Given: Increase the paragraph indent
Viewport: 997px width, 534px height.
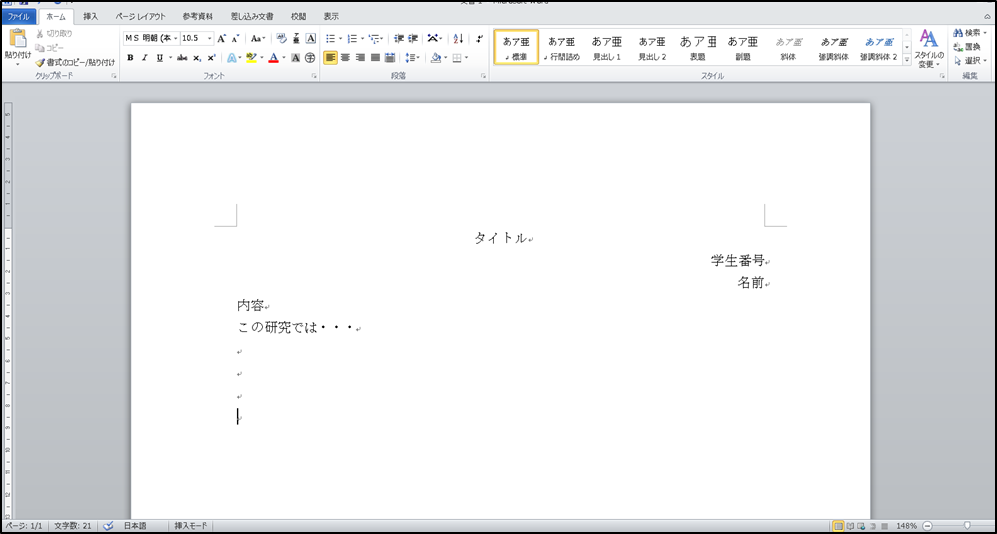Looking at the screenshot, I should point(413,39).
